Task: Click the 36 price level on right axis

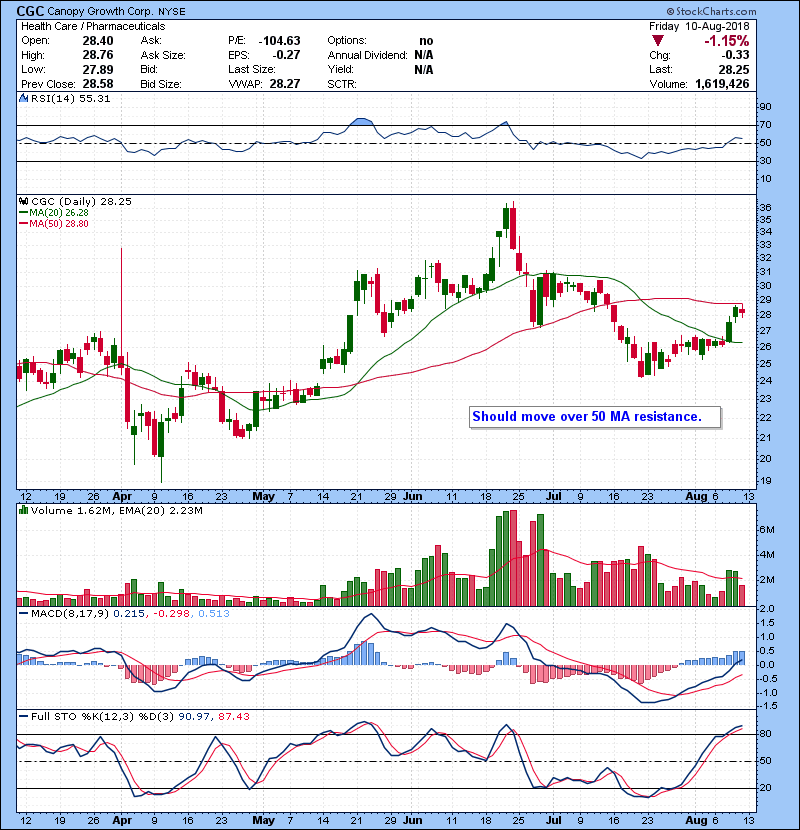Action: [x=766, y=208]
